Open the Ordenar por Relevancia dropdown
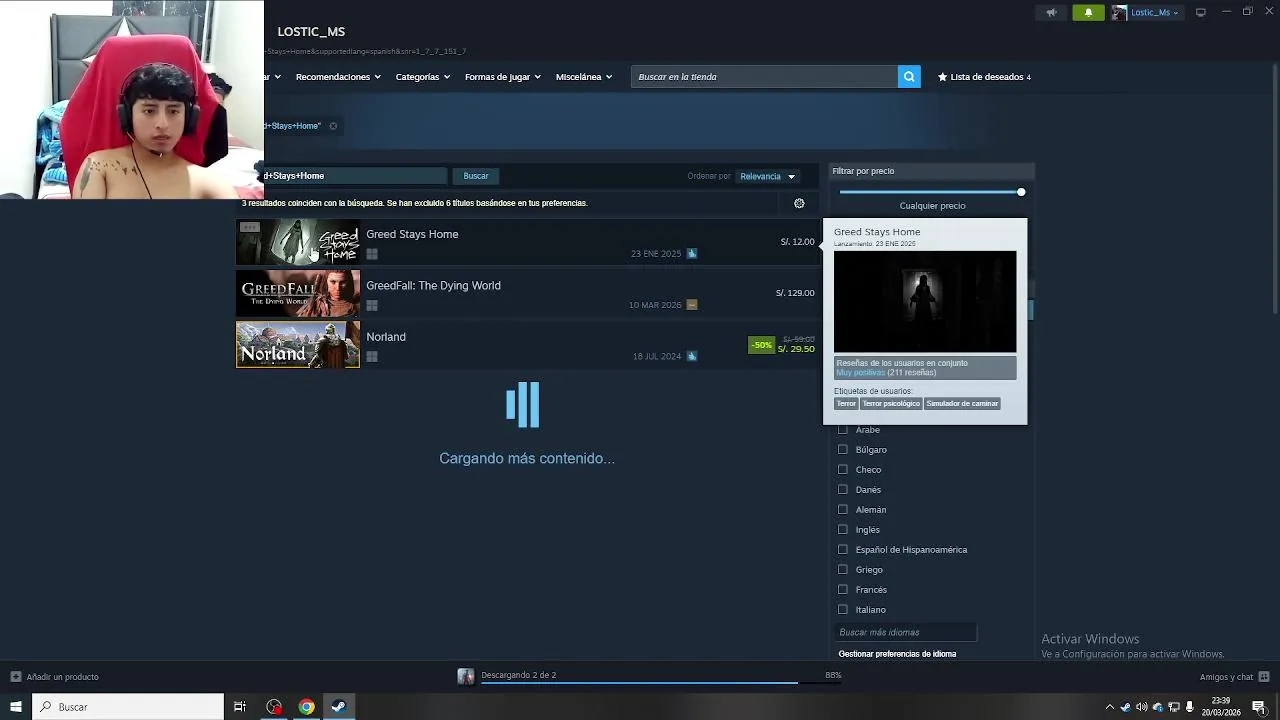Viewport: 1280px width, 720px height. [x=767, y=176]
